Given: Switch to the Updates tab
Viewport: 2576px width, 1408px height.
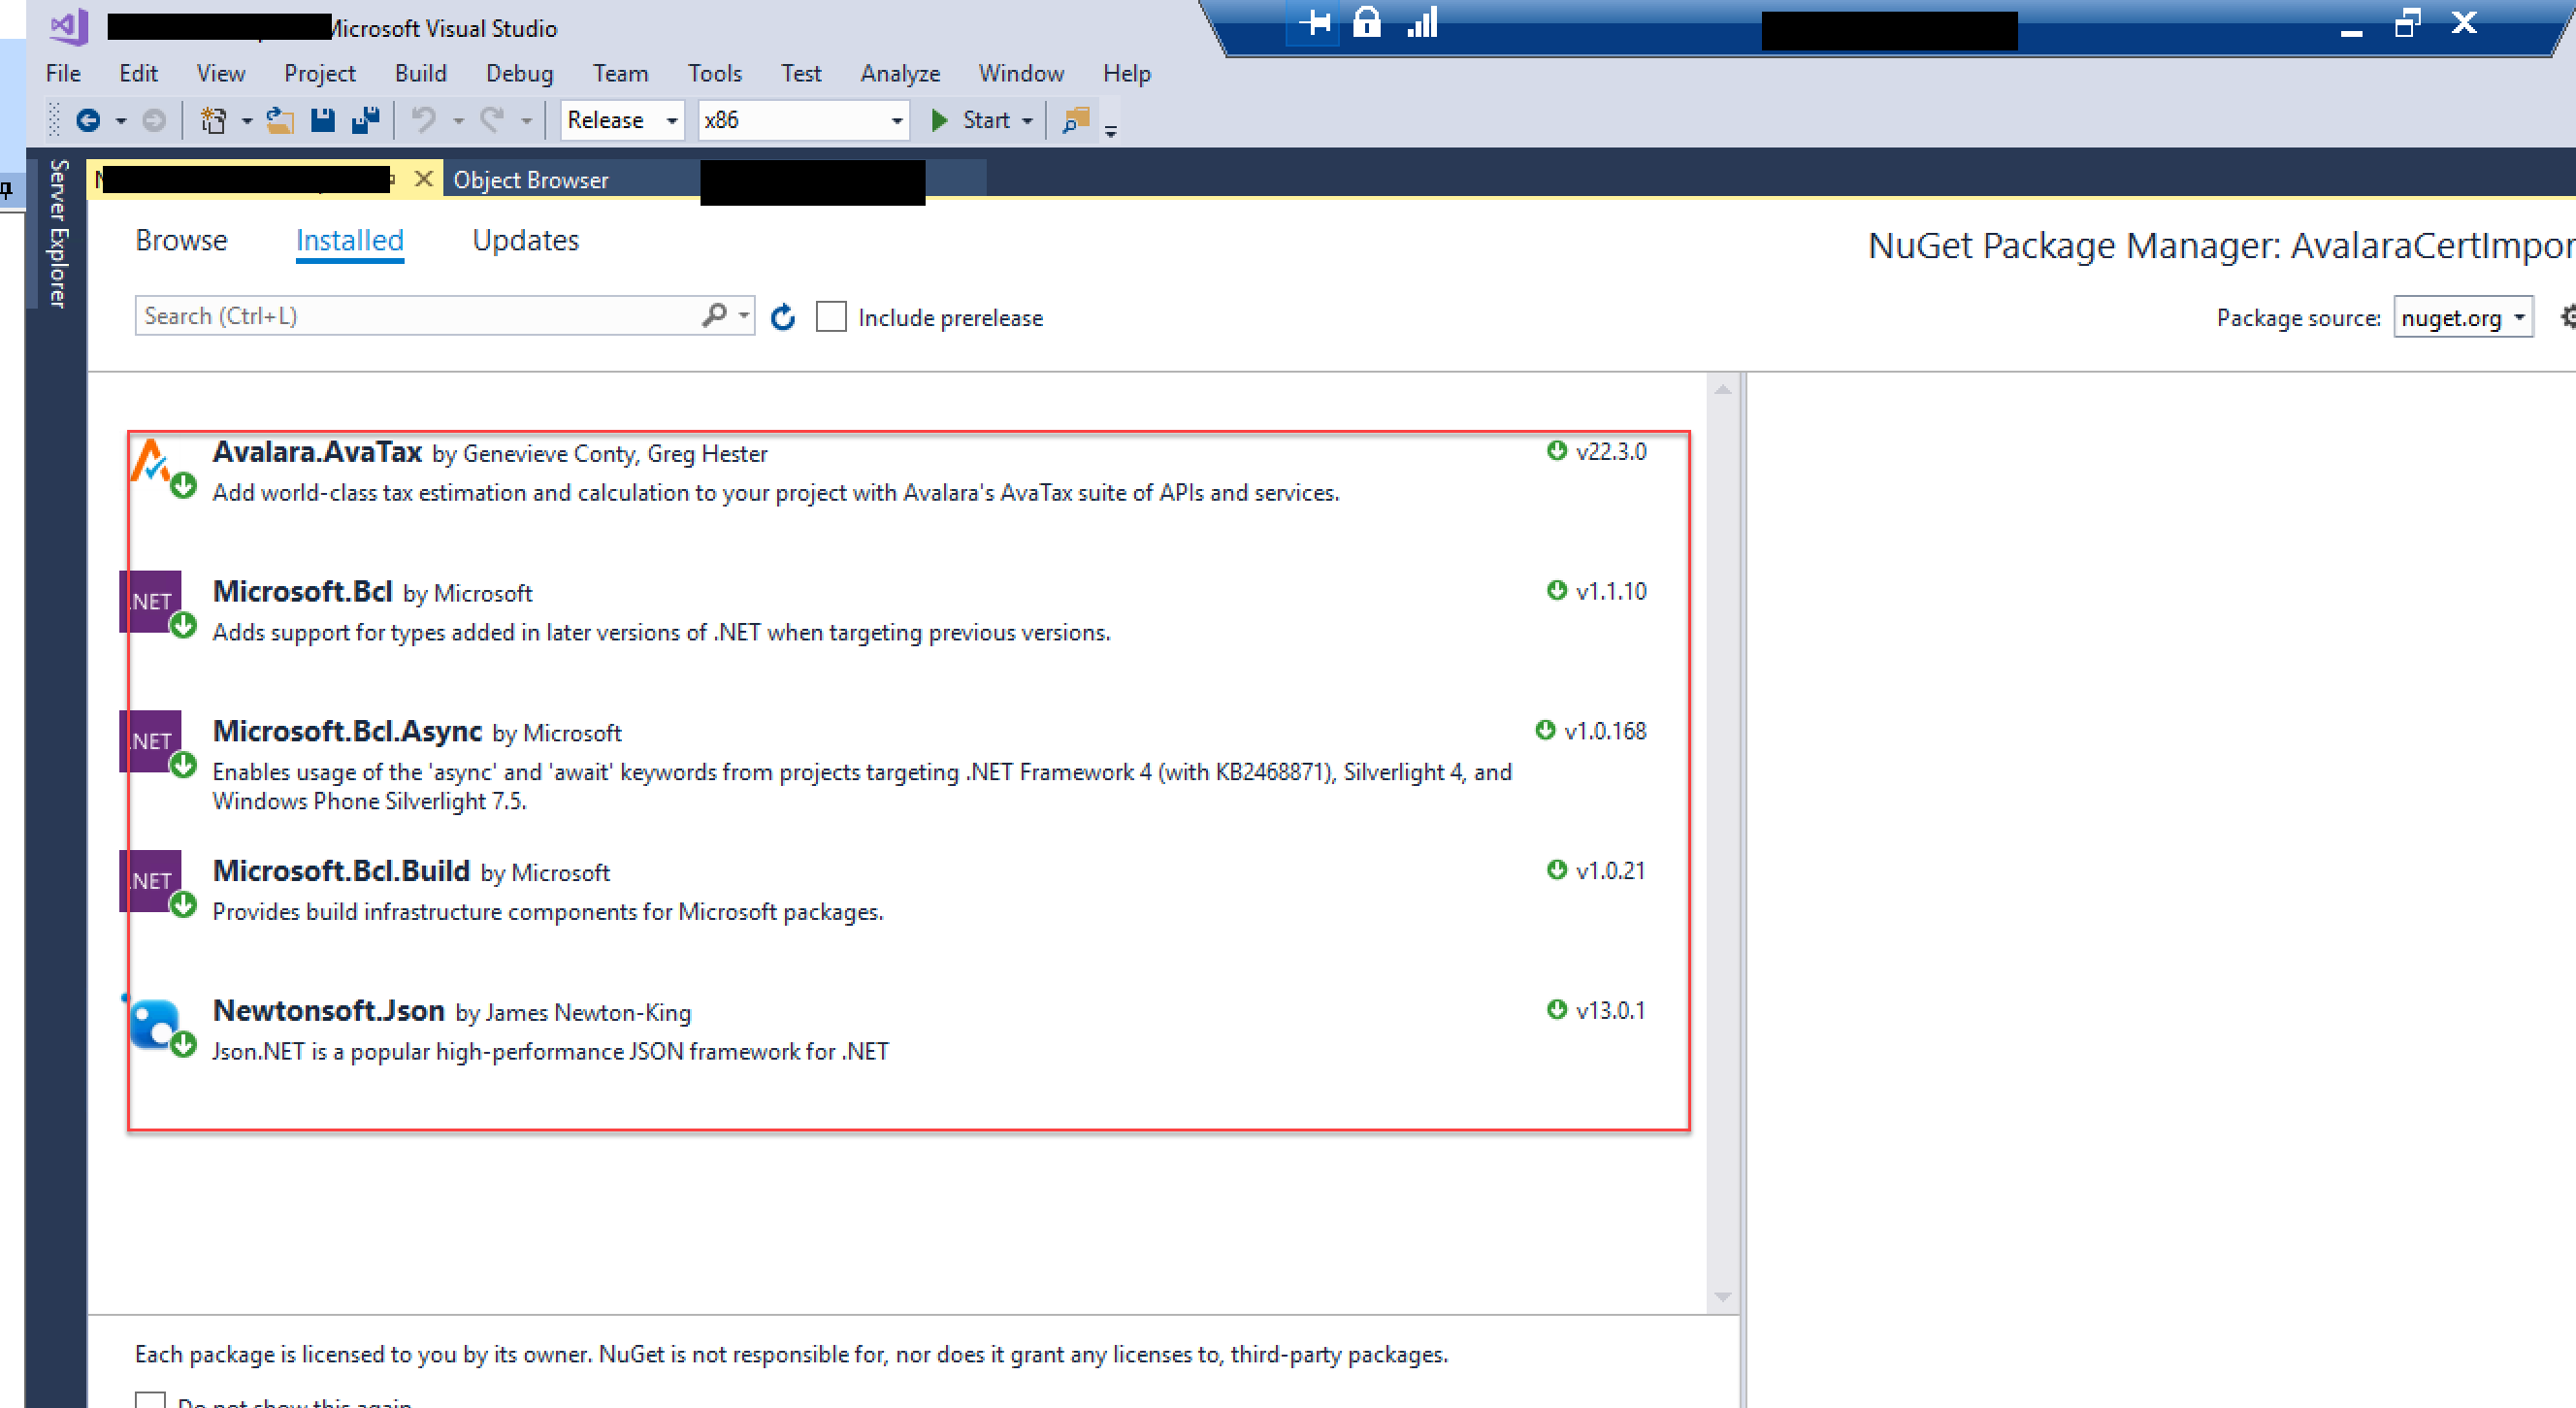Looking at the screenshot, I should click(525, 241).
